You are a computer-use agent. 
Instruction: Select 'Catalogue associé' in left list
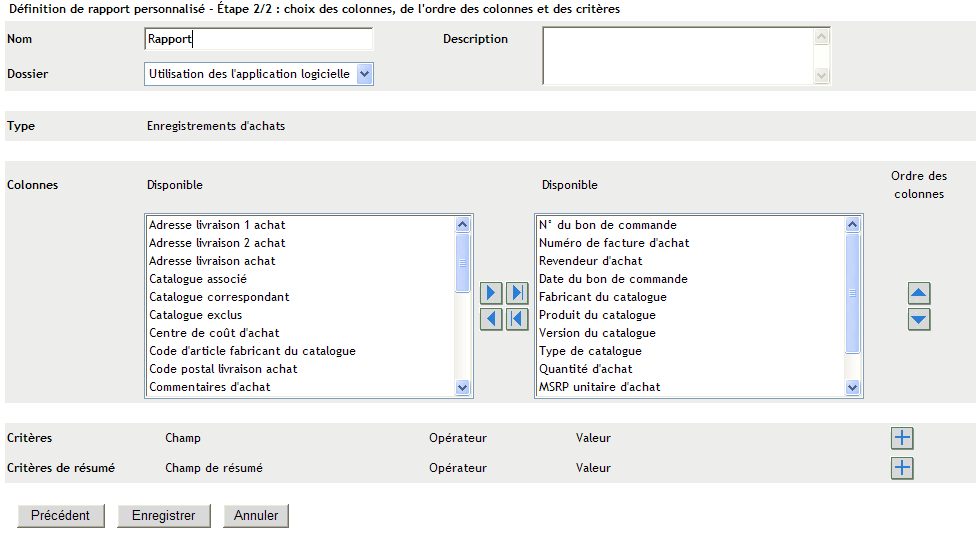pyautogui.click(x=301, y=279)
